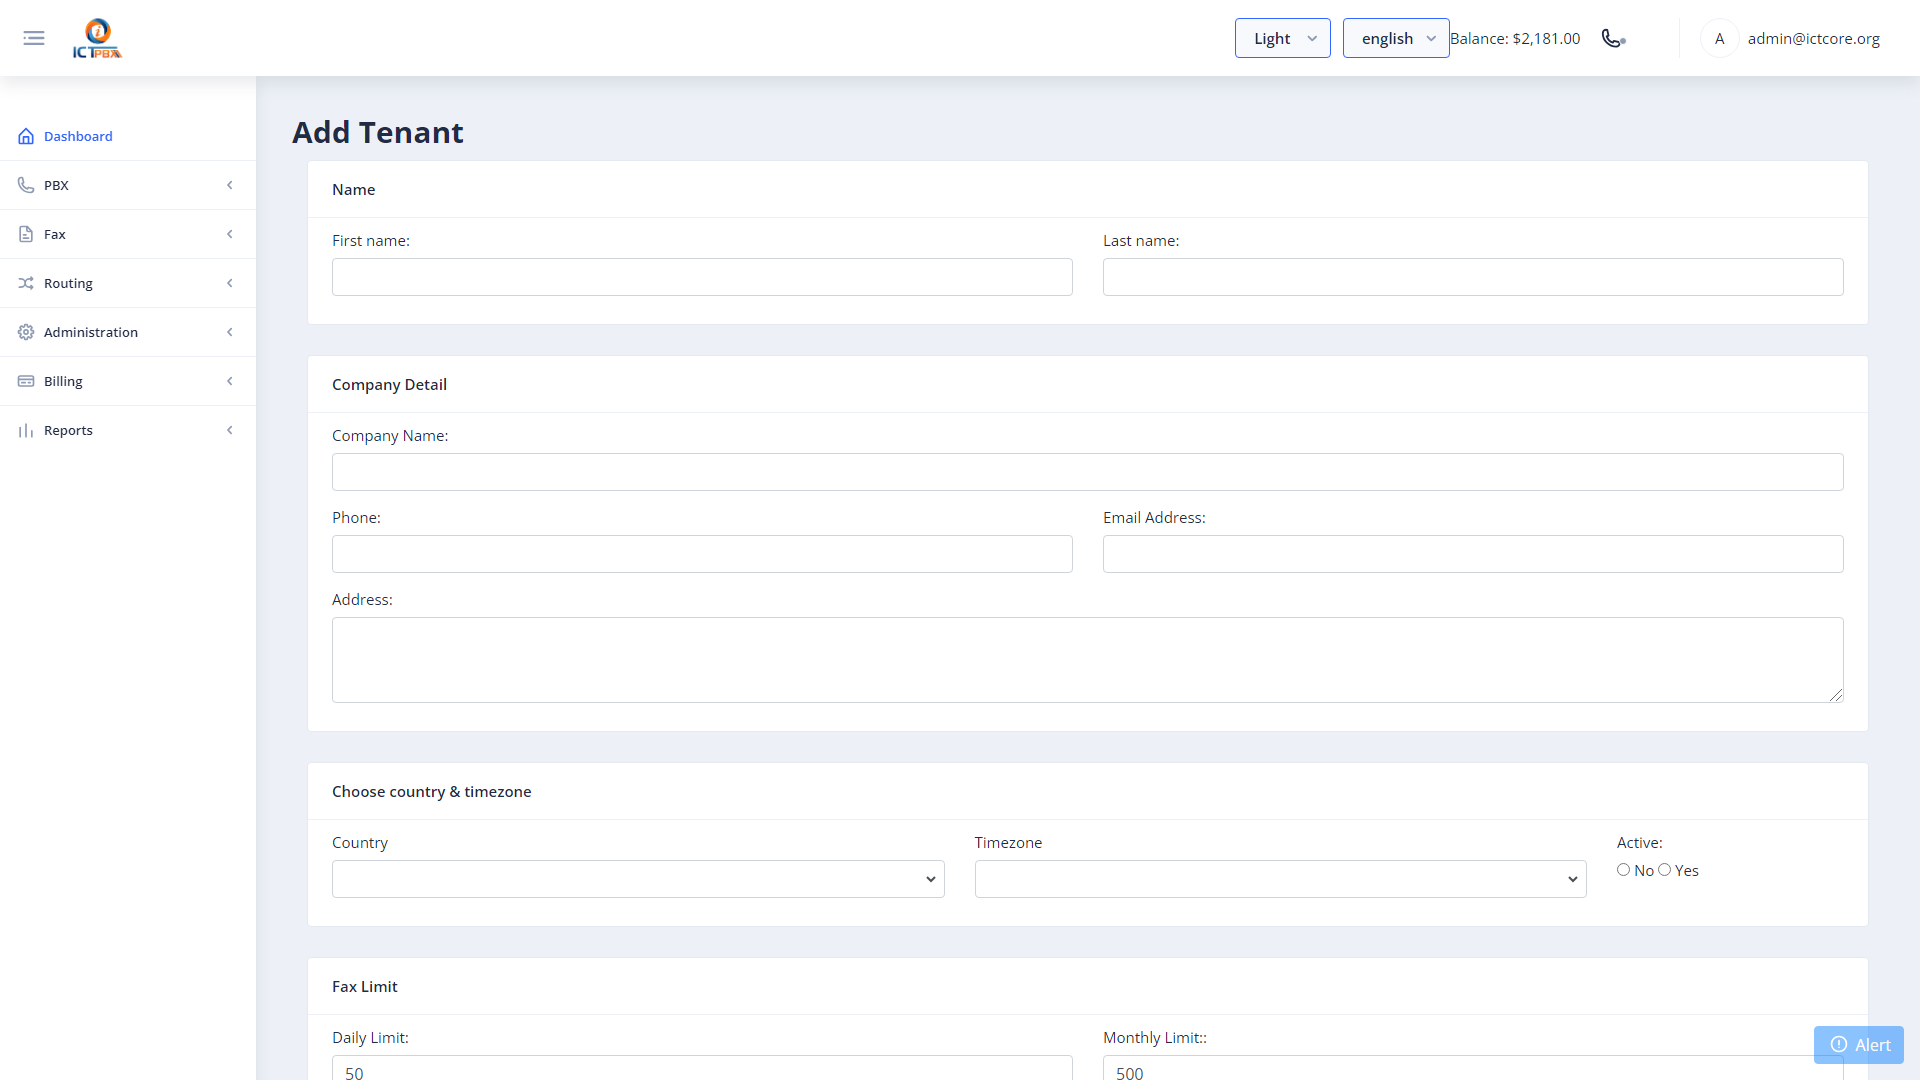Screen dimensions: 1920x1080
Task: Expand the Reports menu chevron
Action: pyautogui.click(x=230, y=430)
